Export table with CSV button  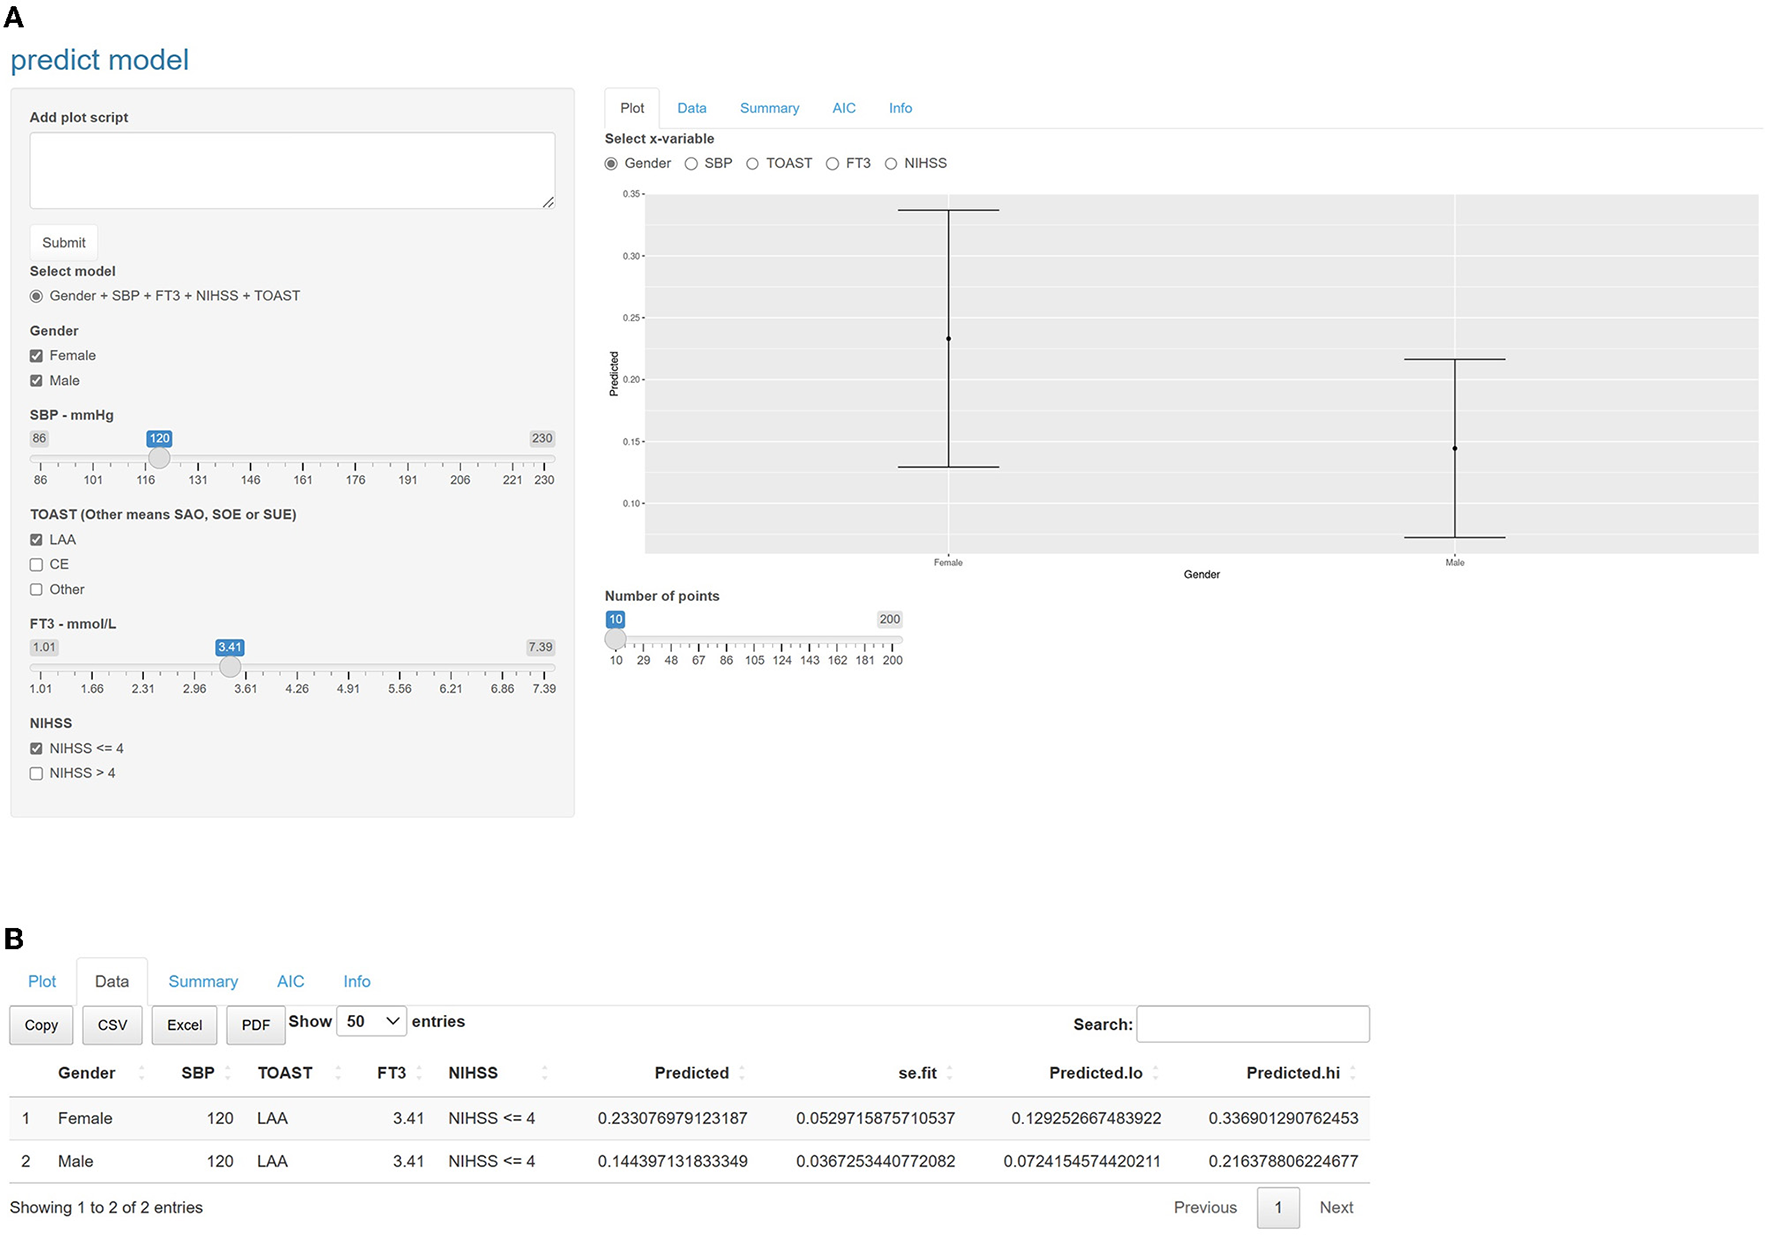click(112, 1025)
